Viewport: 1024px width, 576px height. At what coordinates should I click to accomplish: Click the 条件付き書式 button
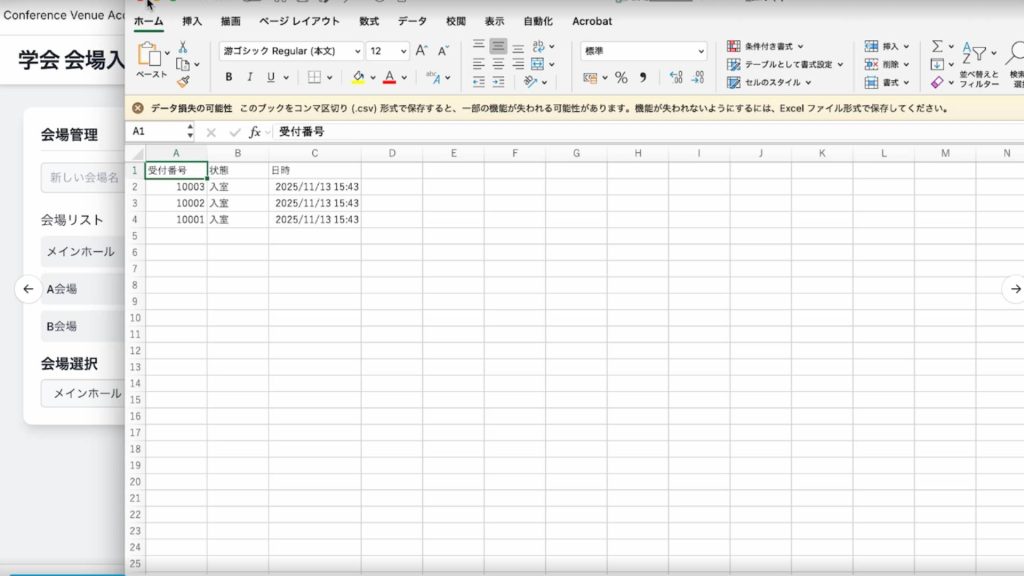point(766,46)
